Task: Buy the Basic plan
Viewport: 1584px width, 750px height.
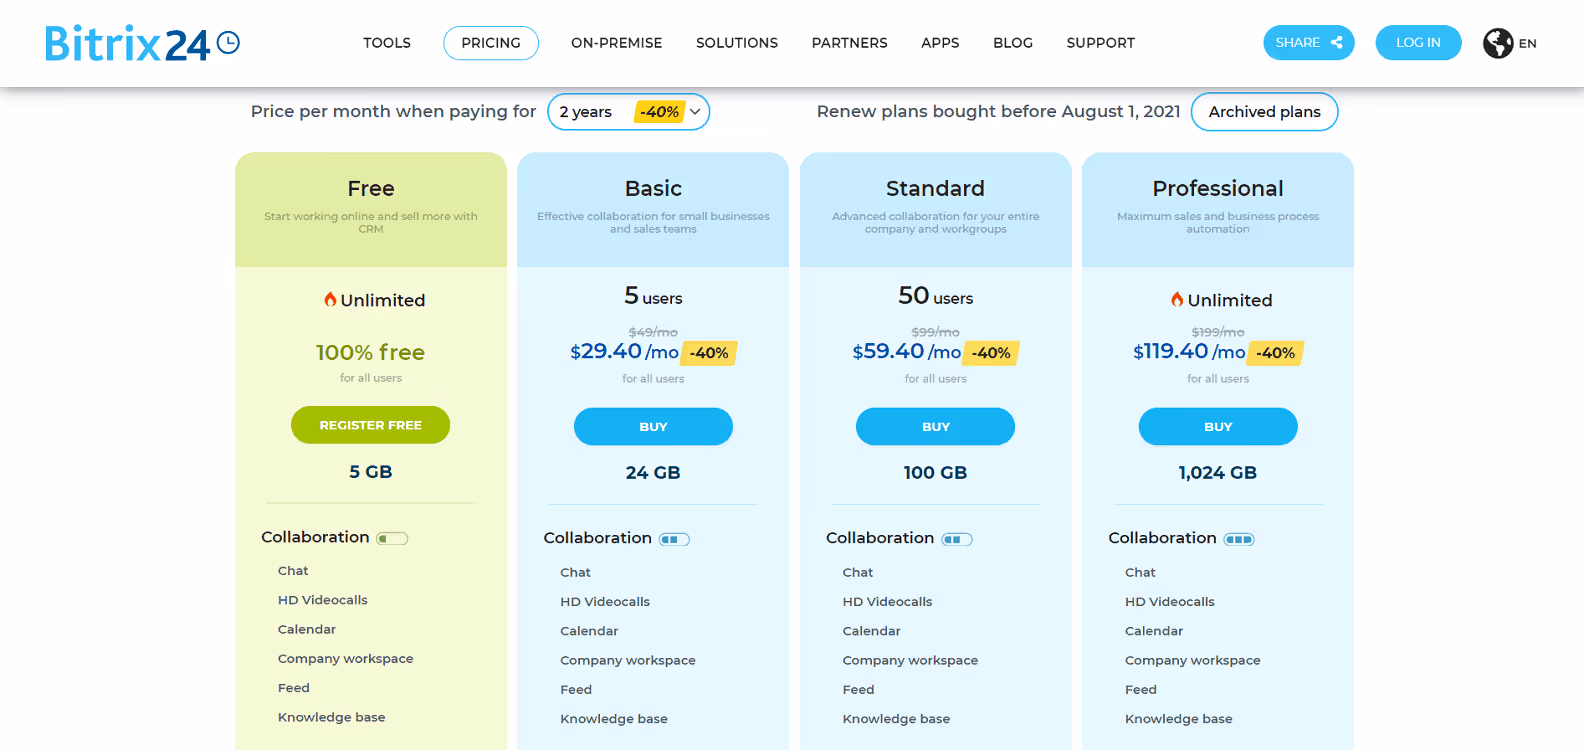Action: click(653, 426)
